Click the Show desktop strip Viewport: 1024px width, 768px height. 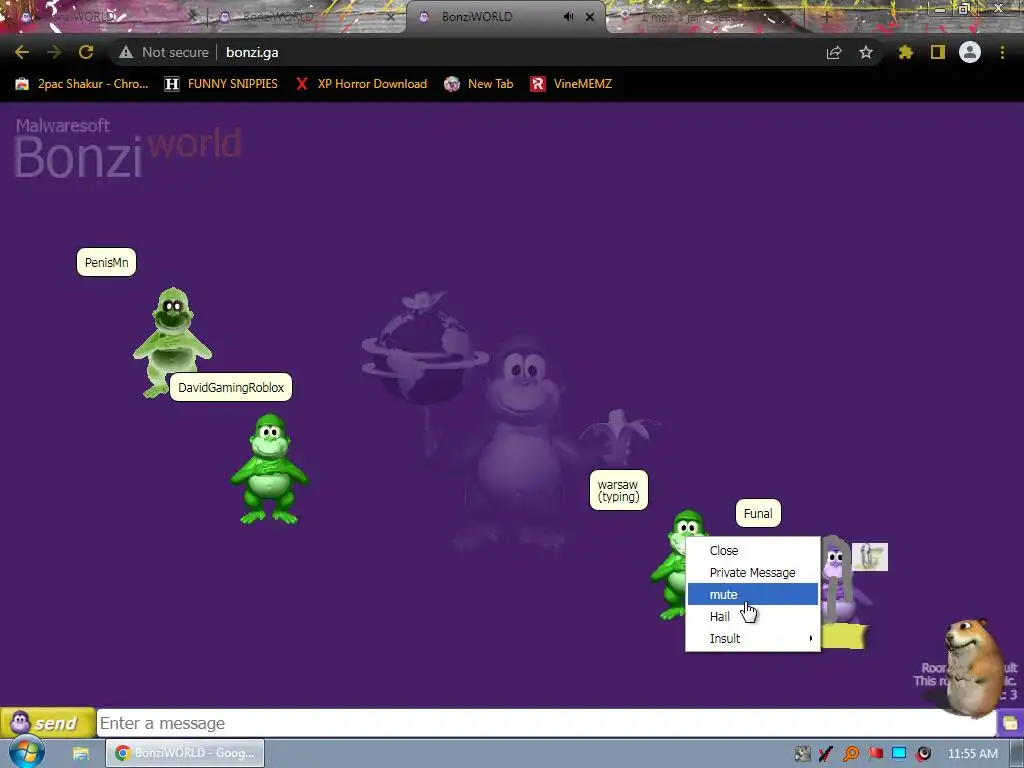[x=1017, y=754]
